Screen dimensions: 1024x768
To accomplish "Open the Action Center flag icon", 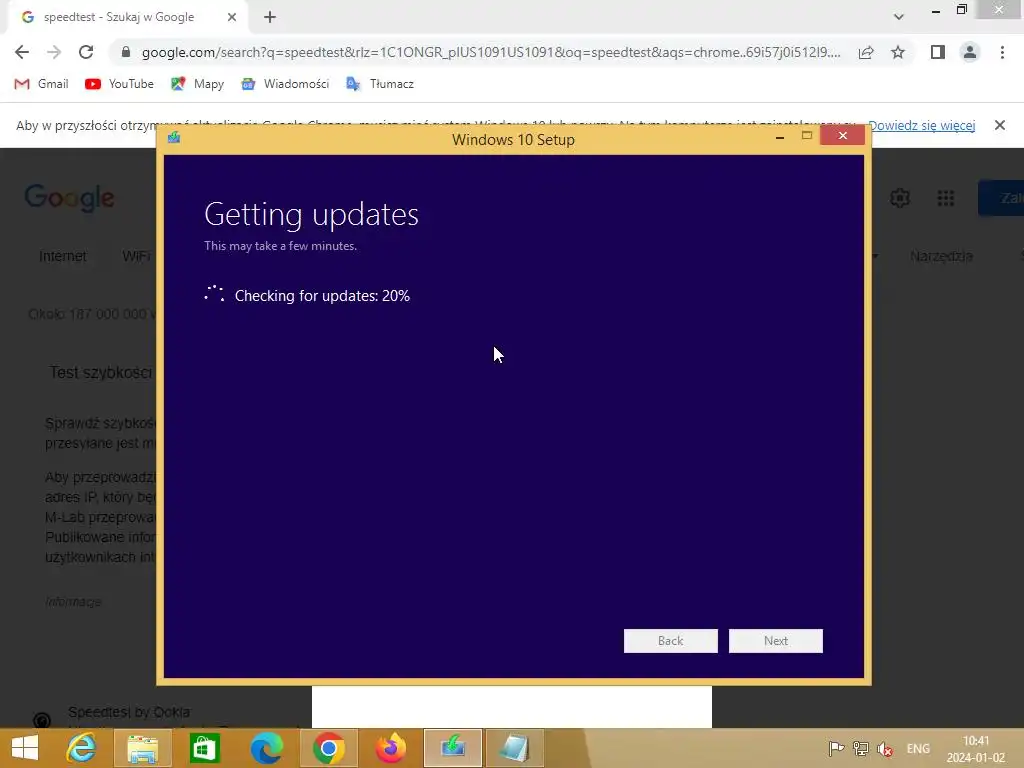I will (x=836, y=749).
